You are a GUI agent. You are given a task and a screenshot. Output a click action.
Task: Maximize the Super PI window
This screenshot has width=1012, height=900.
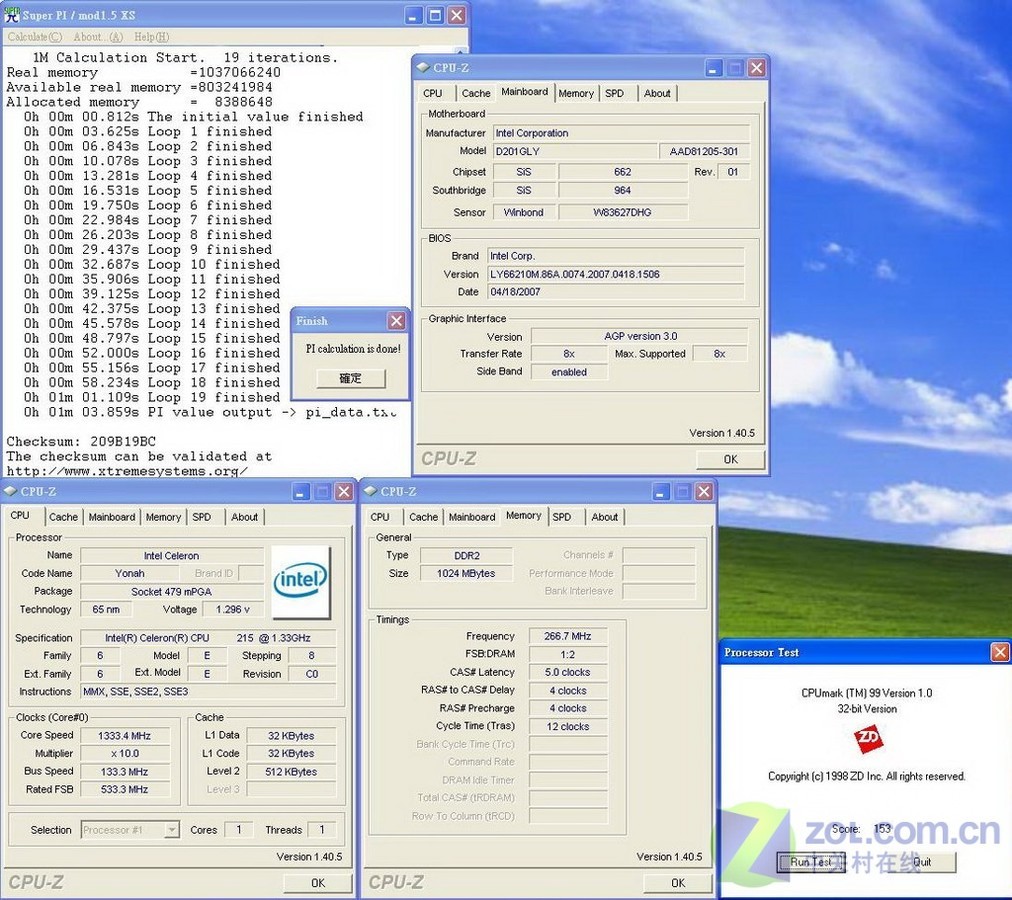point(436,15)
